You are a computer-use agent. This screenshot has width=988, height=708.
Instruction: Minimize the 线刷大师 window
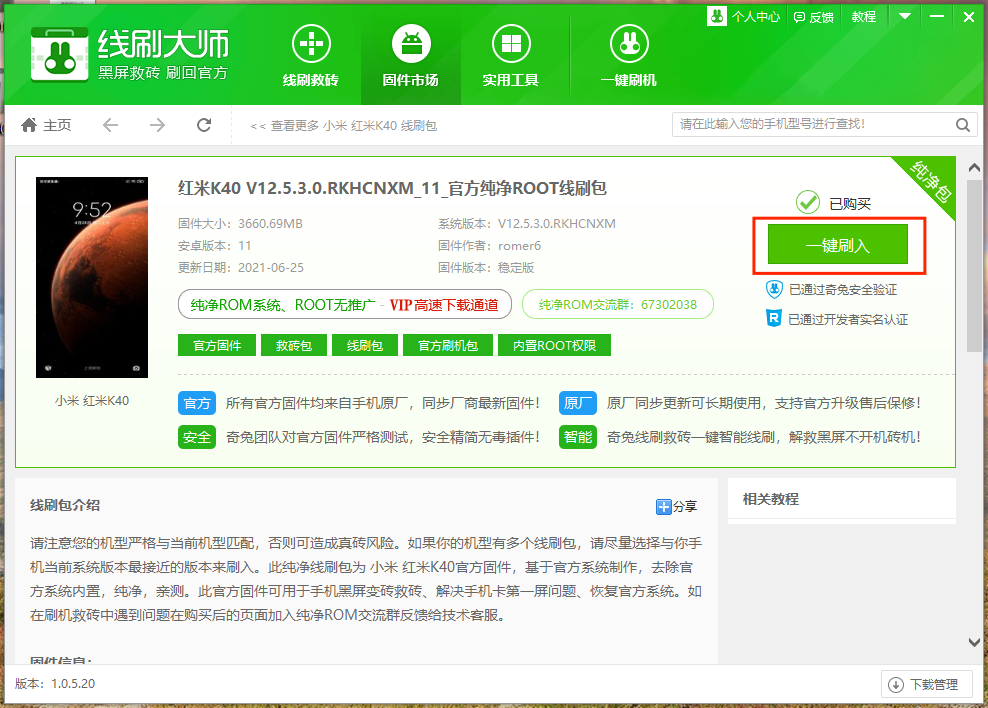point(937,16)
